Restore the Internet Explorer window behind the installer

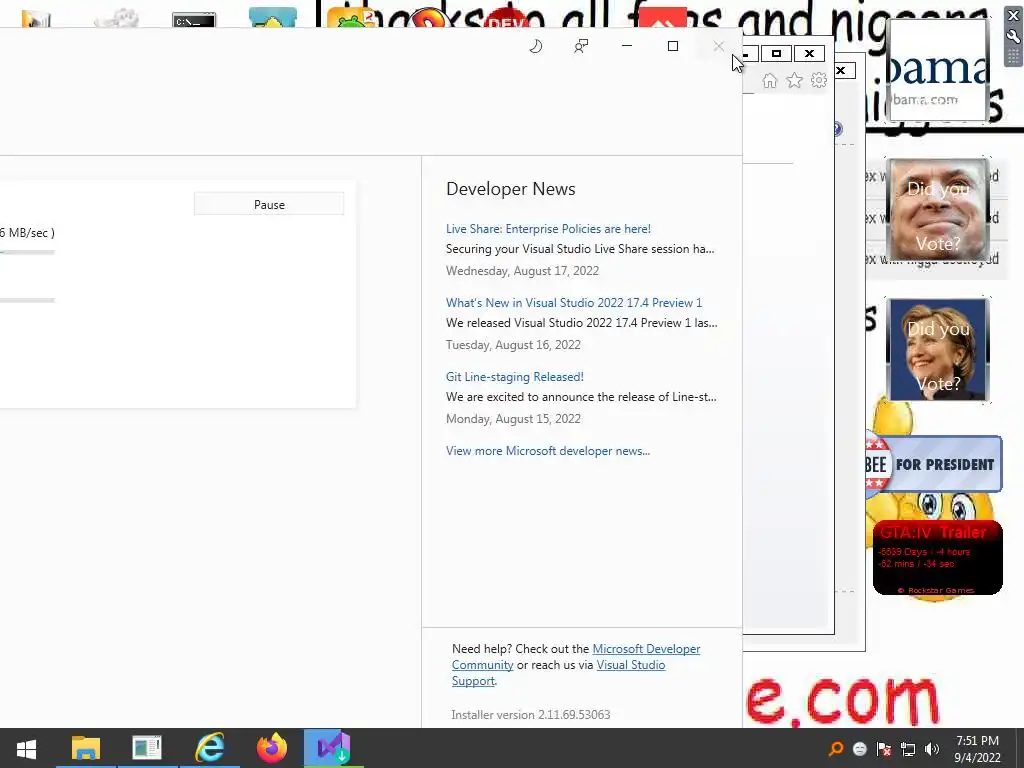click(x=776, y=54)
